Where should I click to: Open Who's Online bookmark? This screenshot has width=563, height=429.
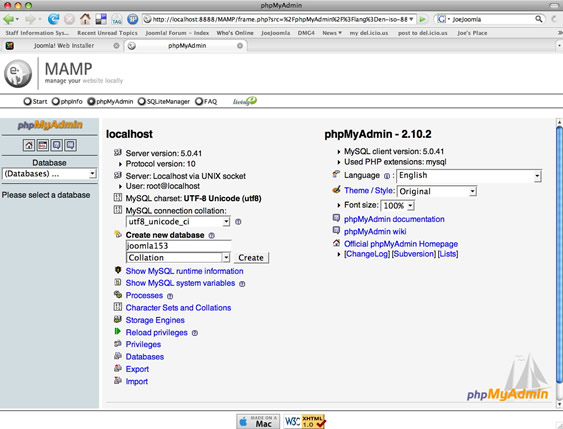coord(235,33)
